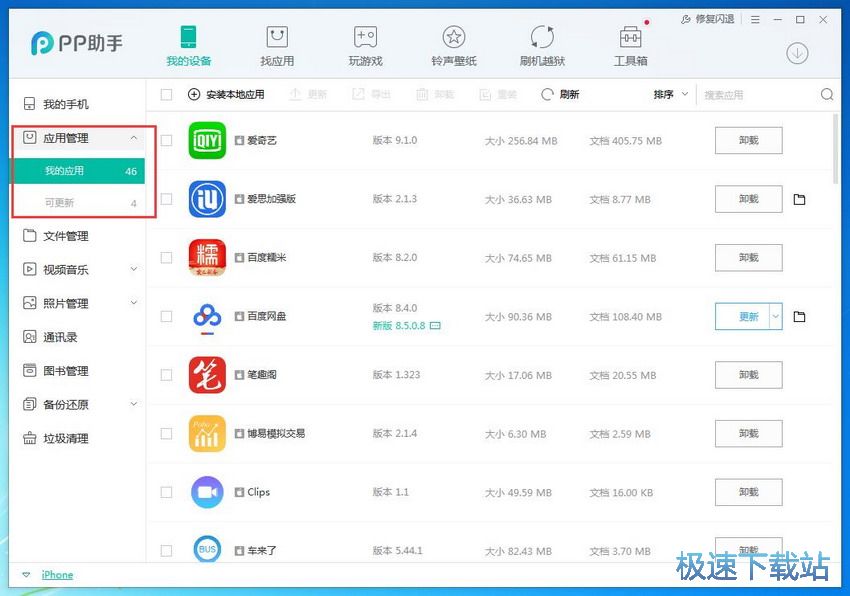Click the download manager arrow icon

797,53
